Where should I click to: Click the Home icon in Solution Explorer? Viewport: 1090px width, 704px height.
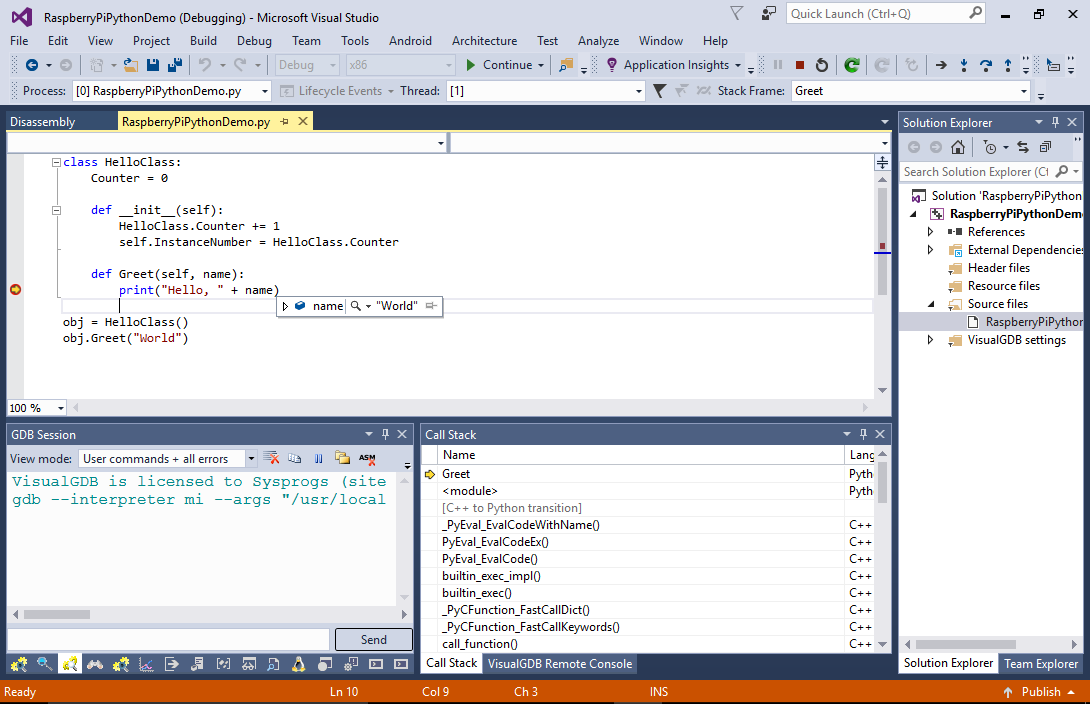click(x=958, y=147)
